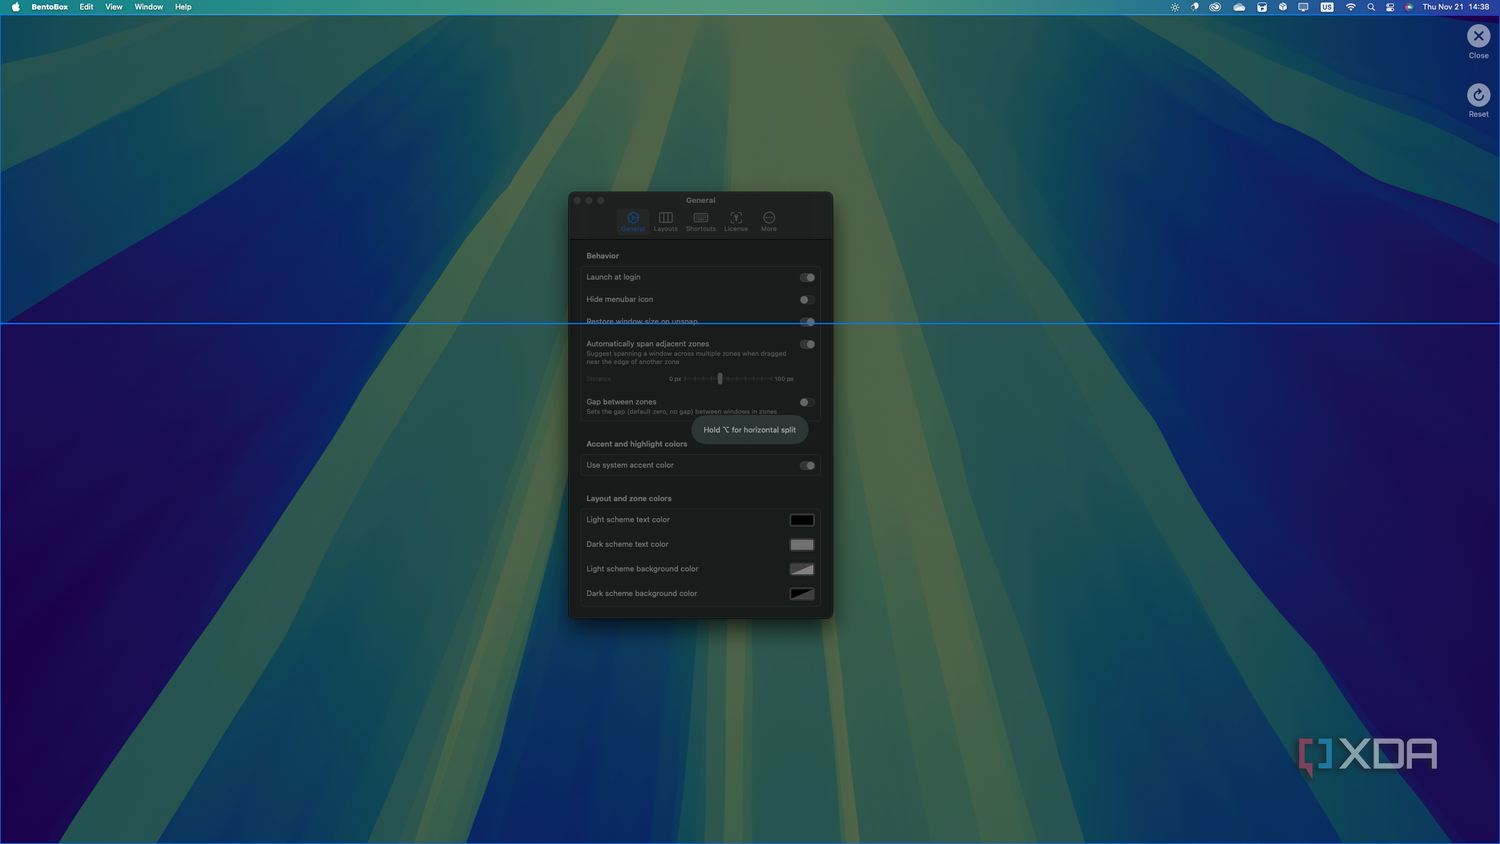Open the Layouts tab
The image size is (1500, 844).
pyautogui.click(x=666, y=221)
